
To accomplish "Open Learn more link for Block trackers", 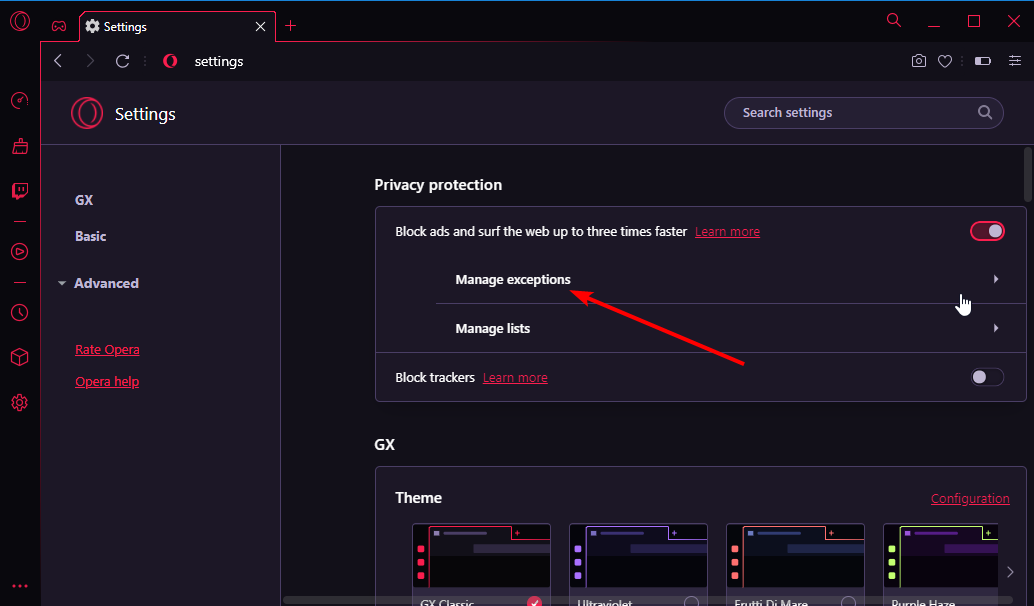I will point(515,377).
